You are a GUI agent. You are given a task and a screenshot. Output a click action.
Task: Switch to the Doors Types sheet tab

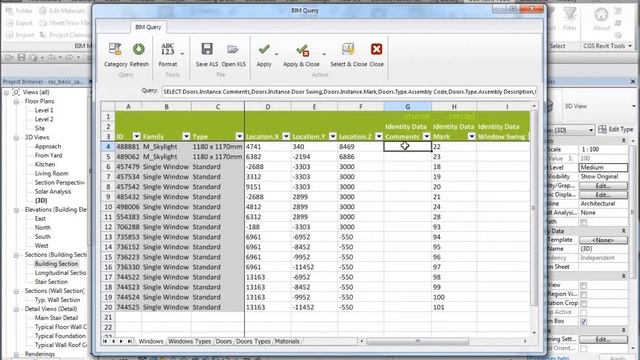click(253, 341)
